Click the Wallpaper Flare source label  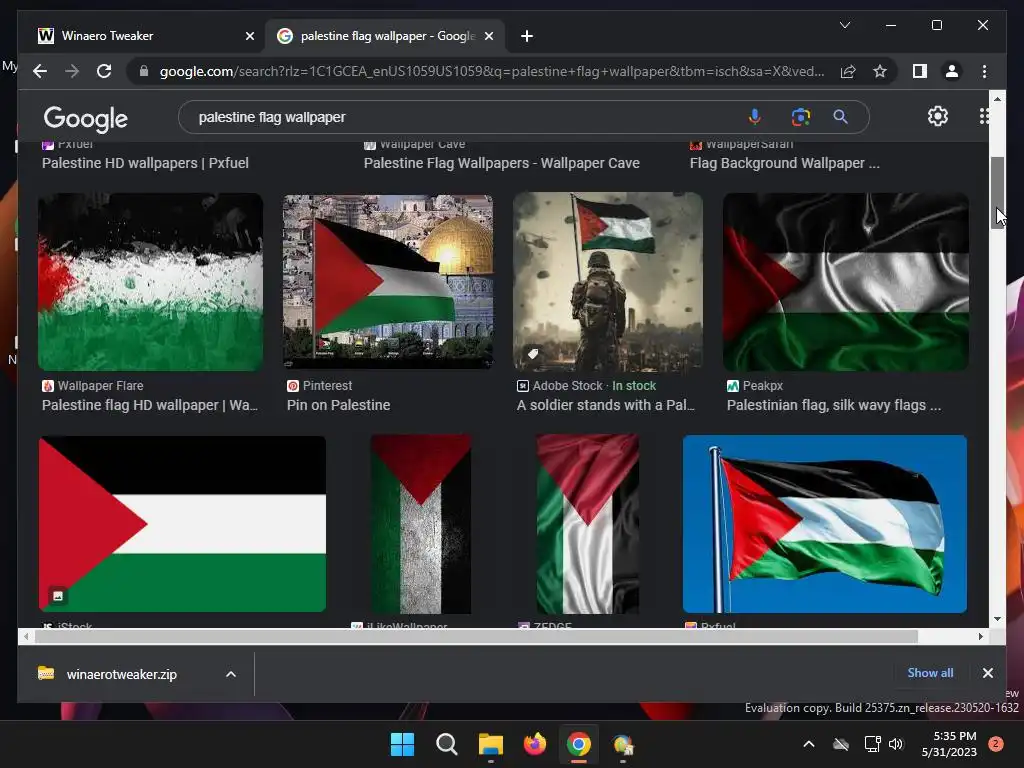[100, 386]
